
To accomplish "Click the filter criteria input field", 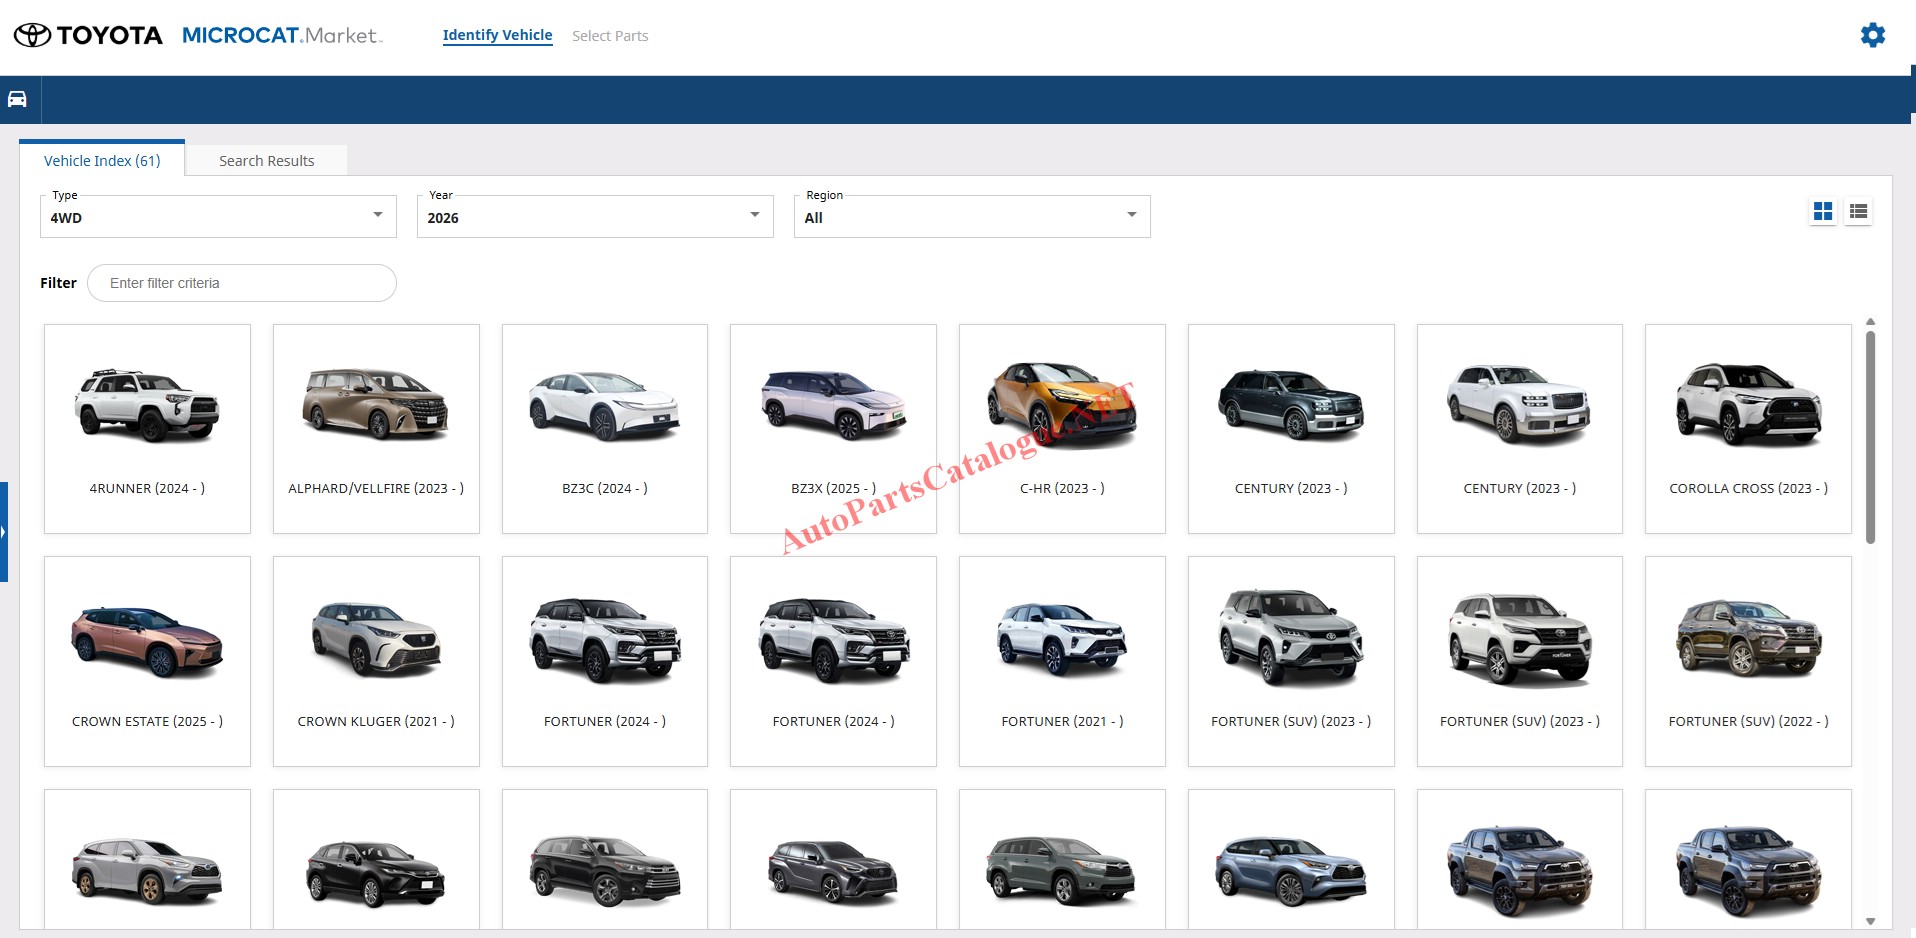I will [x=242, y=283].
